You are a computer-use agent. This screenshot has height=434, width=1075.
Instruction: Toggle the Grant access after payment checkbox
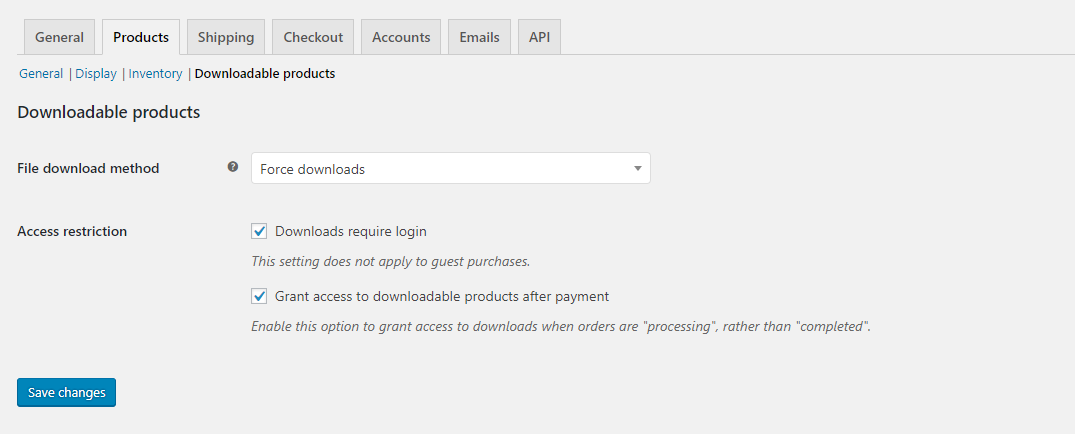click(x=260, y=297)
